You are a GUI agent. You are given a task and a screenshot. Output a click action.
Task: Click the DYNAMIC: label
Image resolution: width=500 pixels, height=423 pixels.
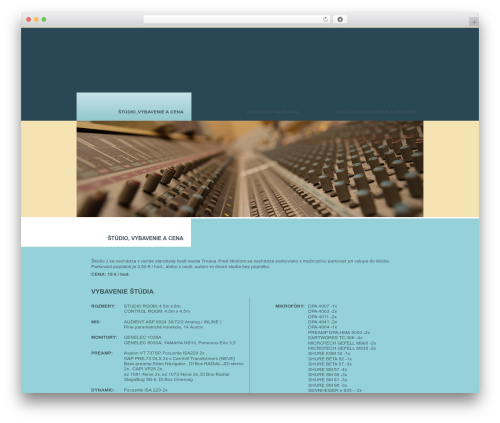click(103, 390)
